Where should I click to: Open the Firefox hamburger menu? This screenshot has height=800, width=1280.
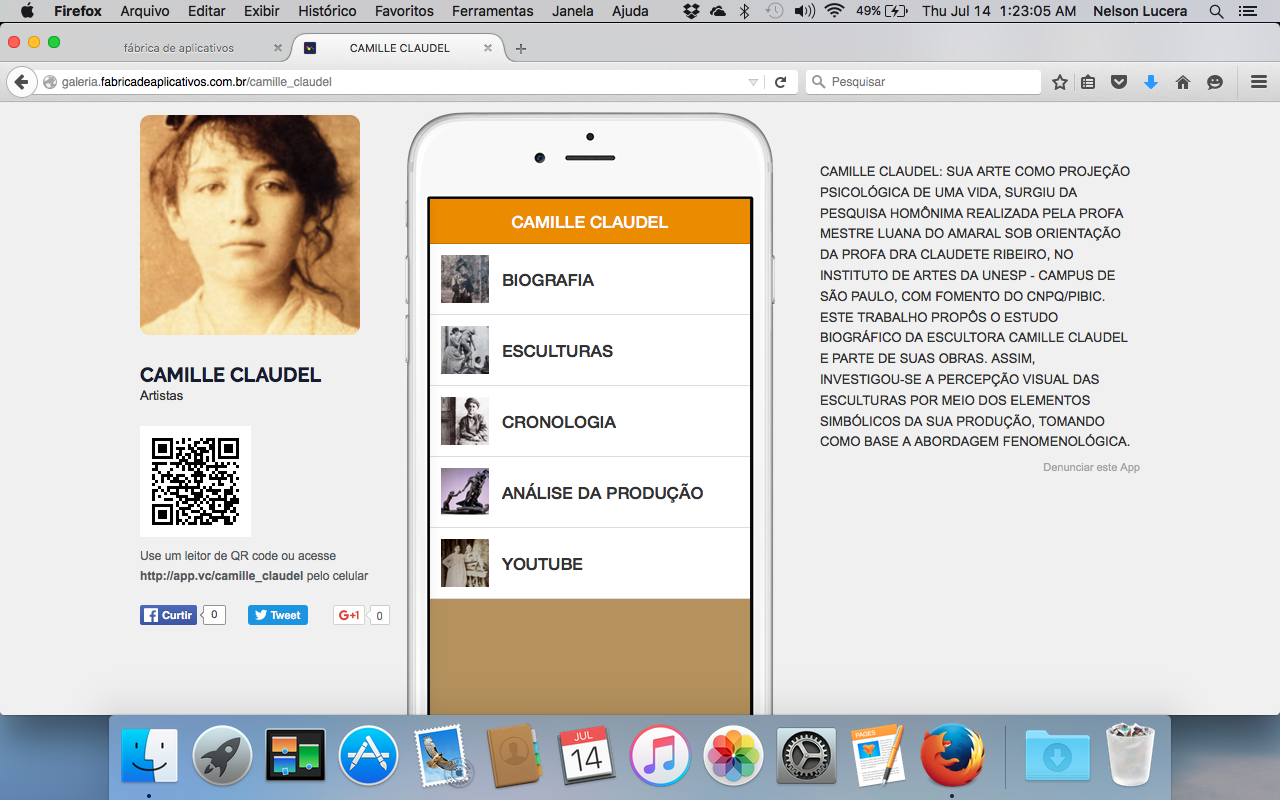1259,82
